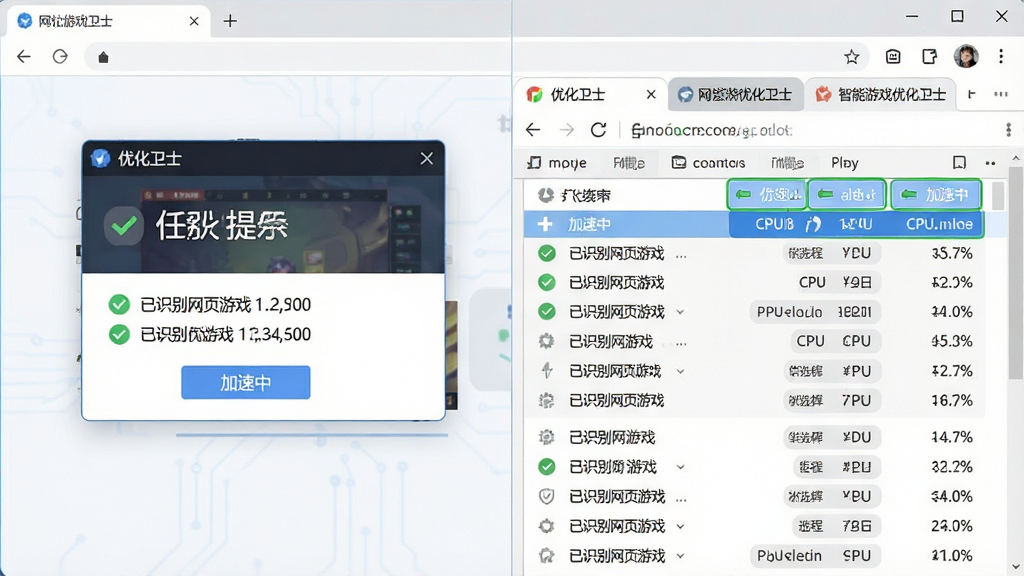Screen dimensions: 1024x576
Task: Click the green-bordered 加速中 button above the table
Action: [936, 195]
